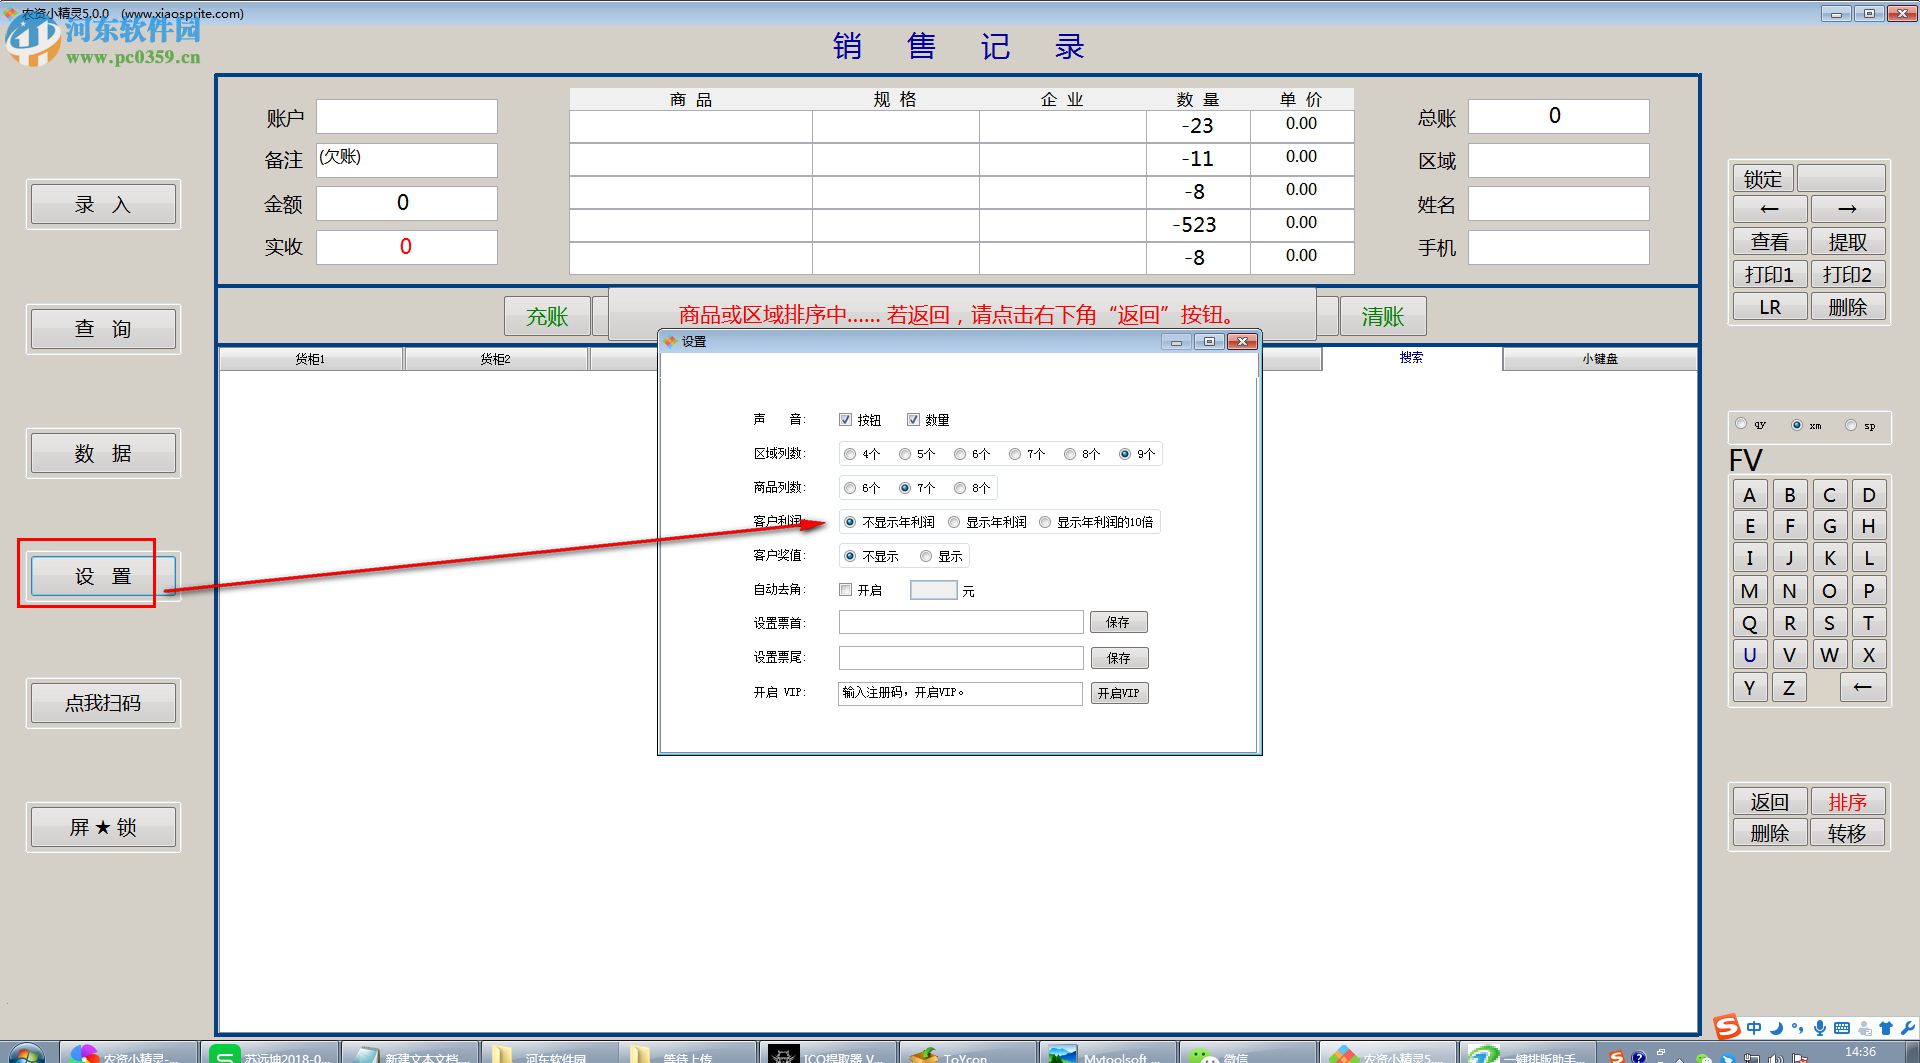Click the VIP registration code field
1920x1063 pixels.
[960, 693]
